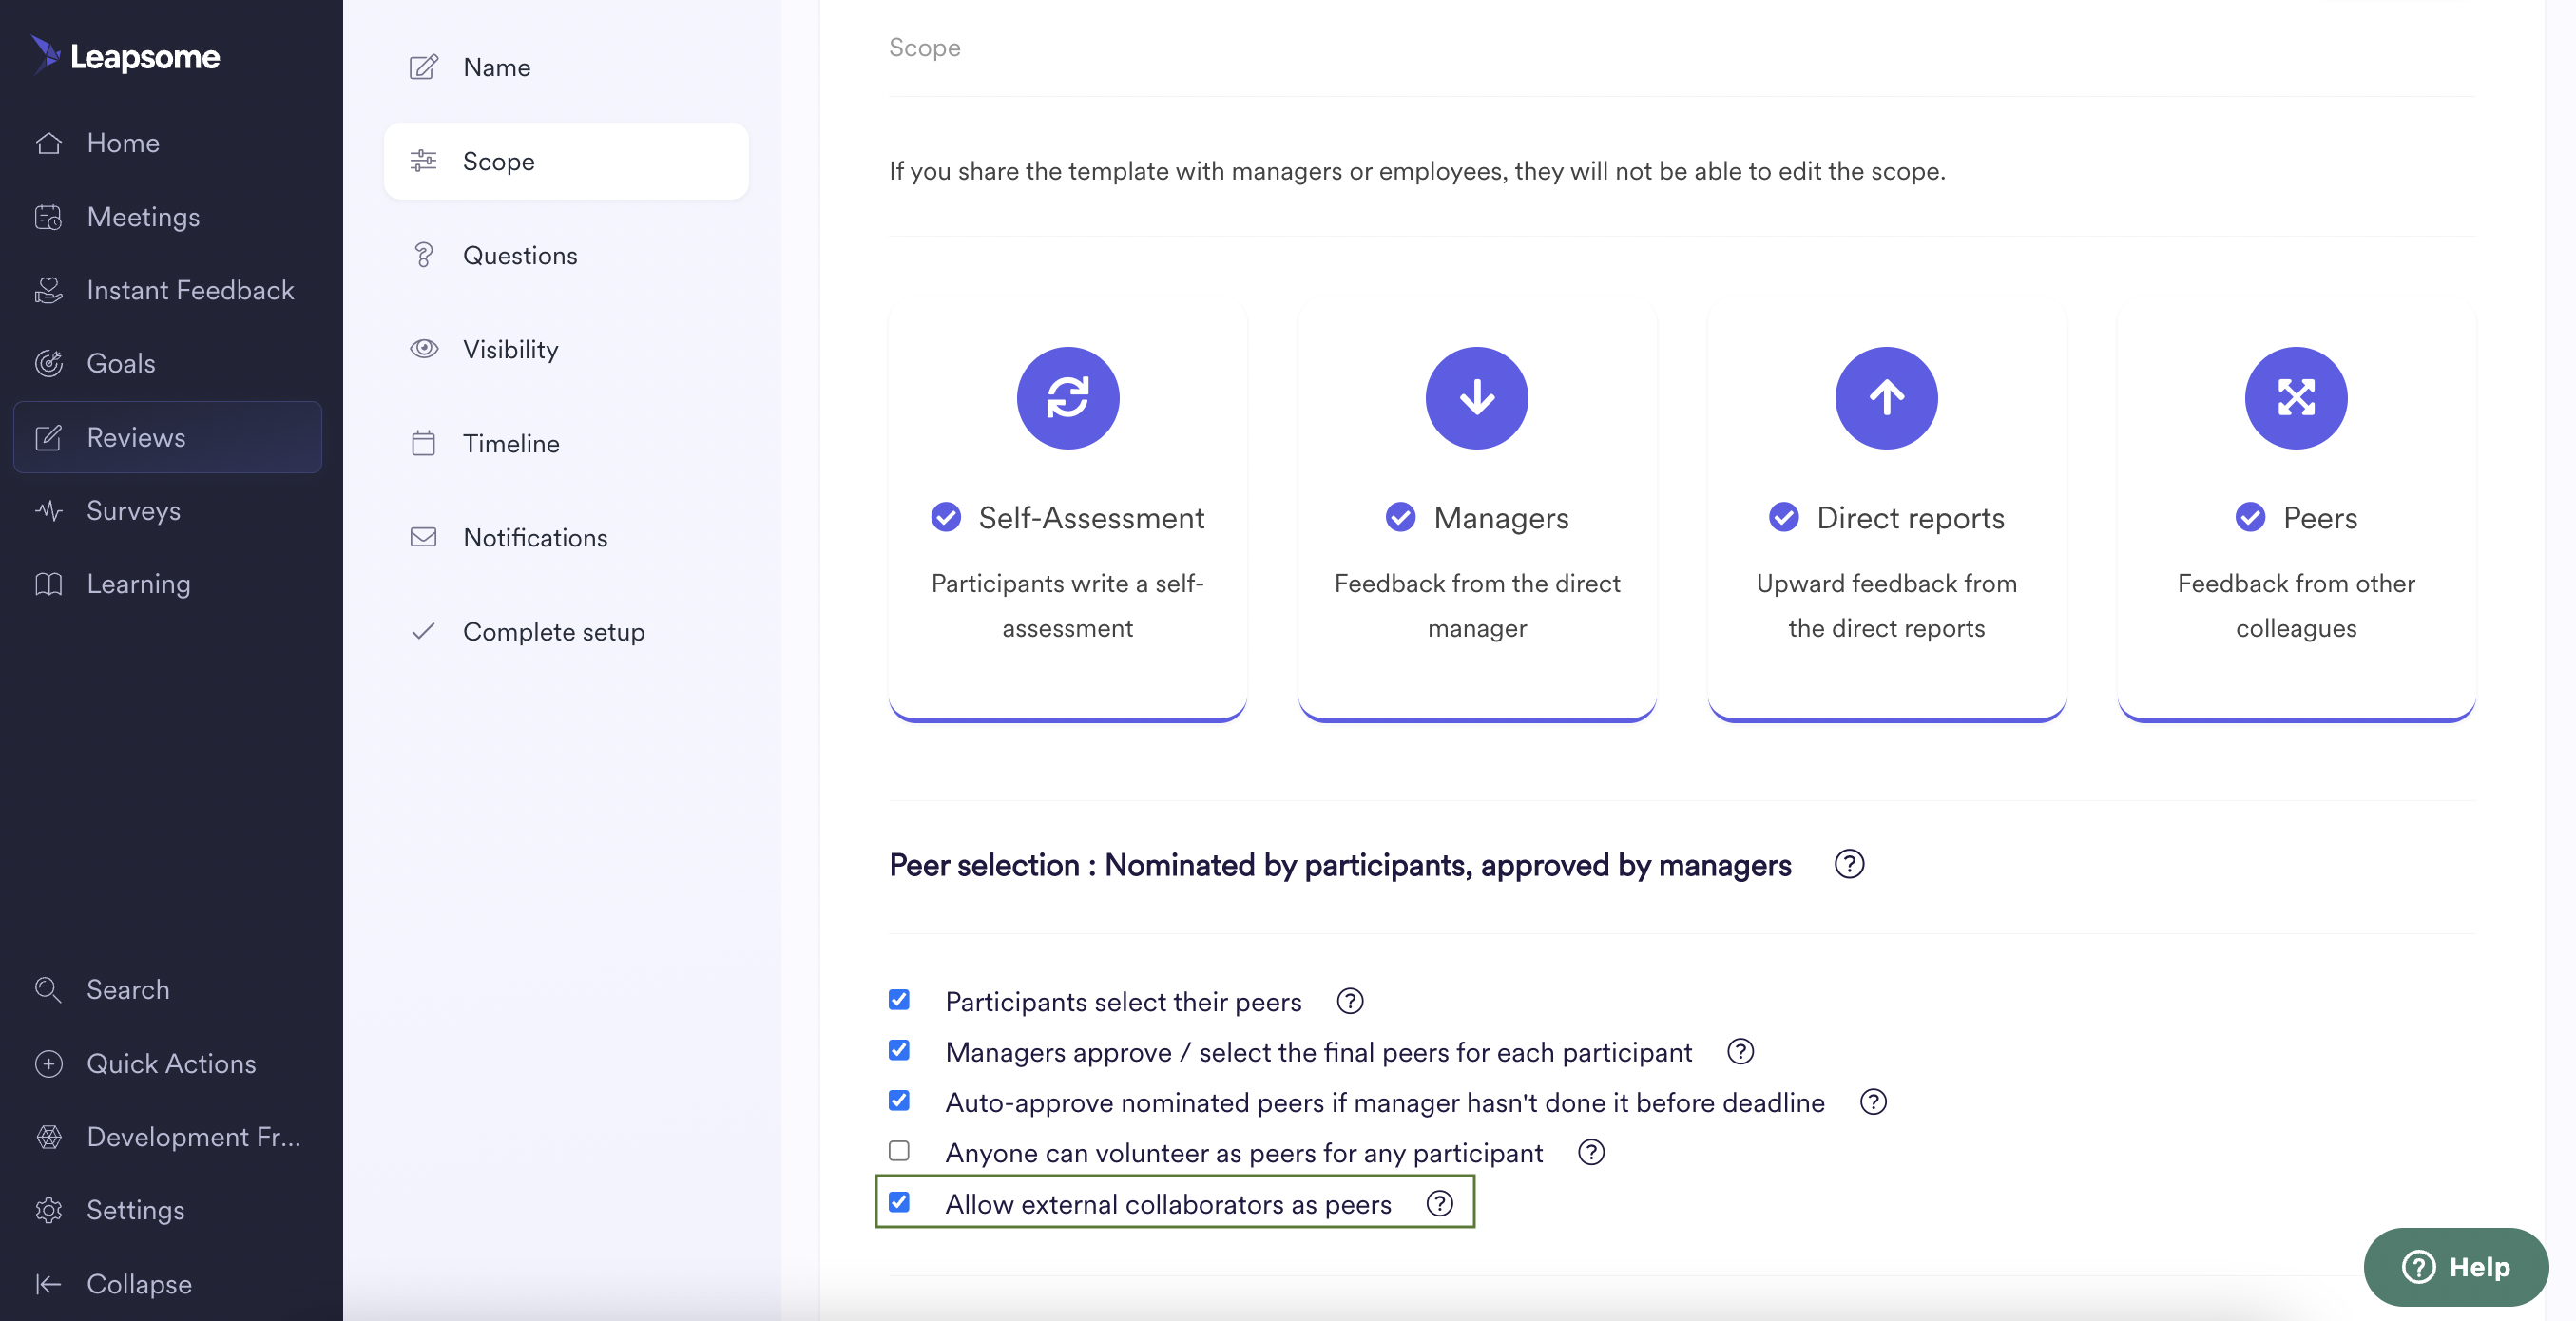This screenshot has height=1321, width=2576.
Task: Click the Goals target icon
Action: [x=49, y=363]
